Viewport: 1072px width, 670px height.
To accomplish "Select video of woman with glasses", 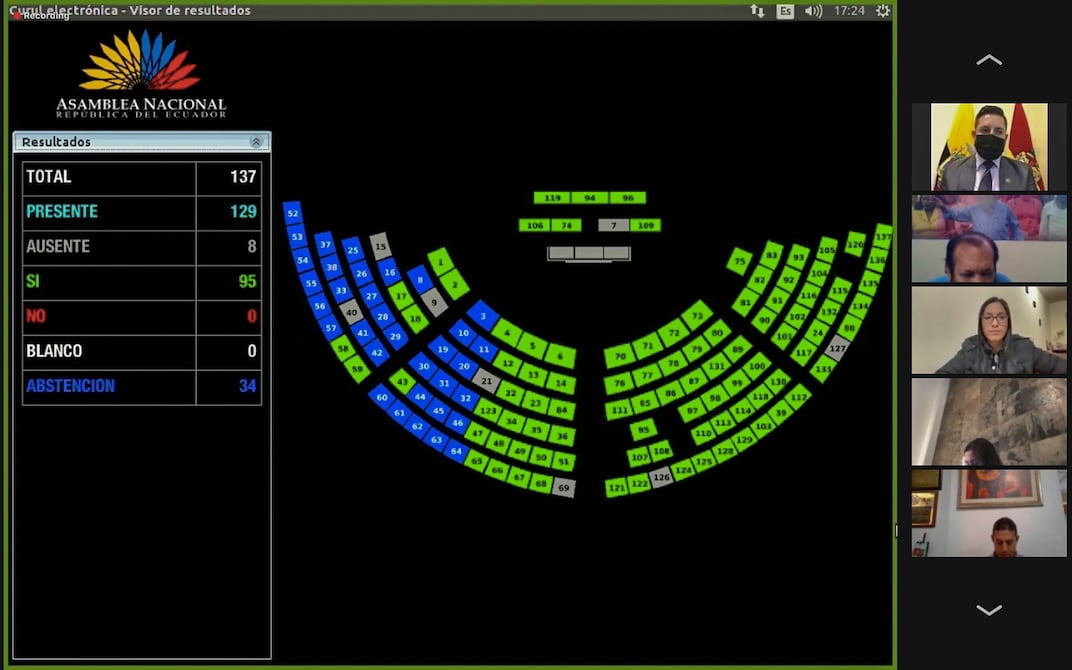I will click(x=988, y=330).
